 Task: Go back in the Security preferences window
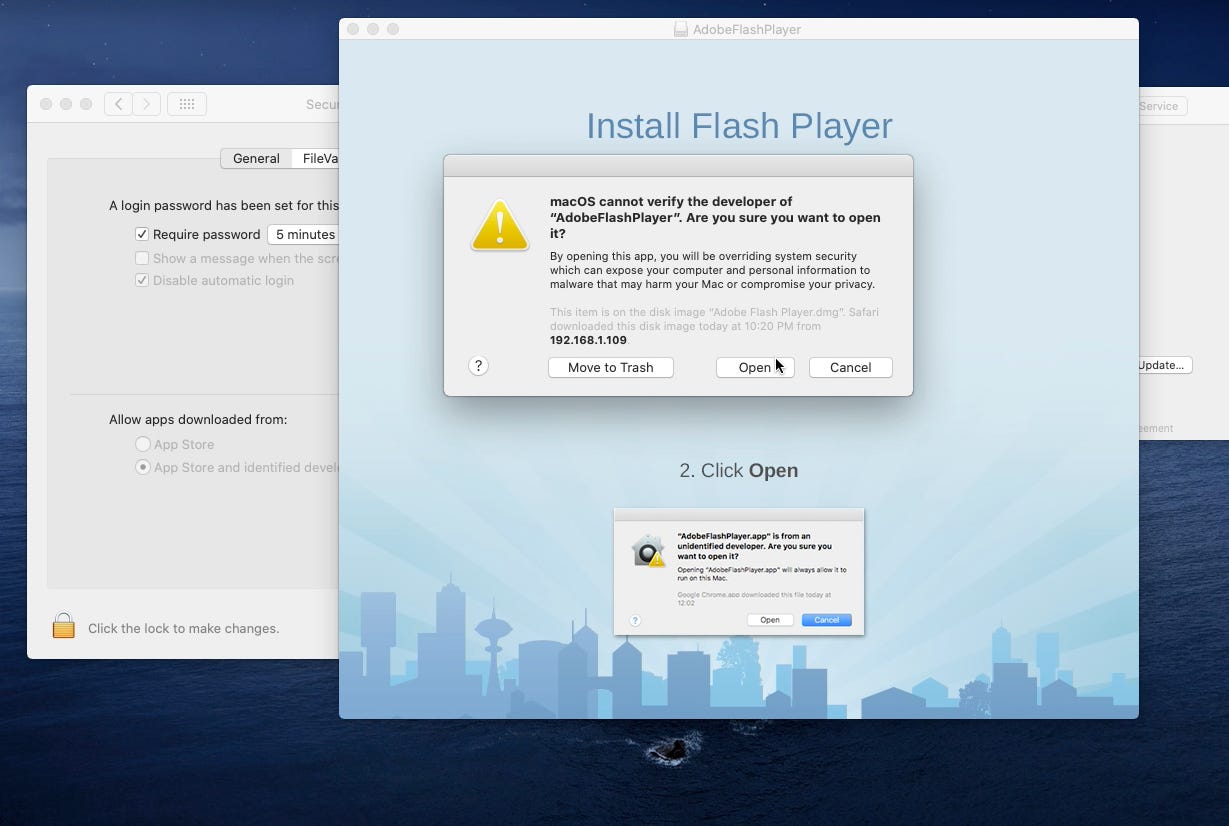118,104
